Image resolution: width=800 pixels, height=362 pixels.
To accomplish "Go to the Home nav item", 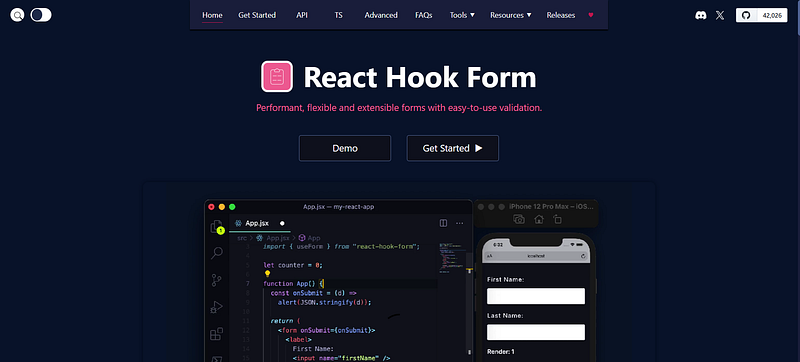I will click(212, 15).
